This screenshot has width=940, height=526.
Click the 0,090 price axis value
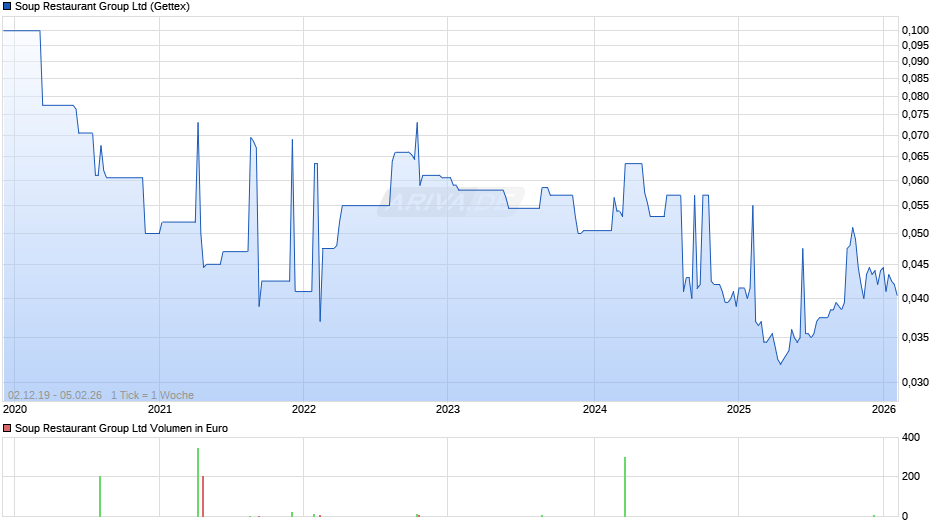(915, 61)
